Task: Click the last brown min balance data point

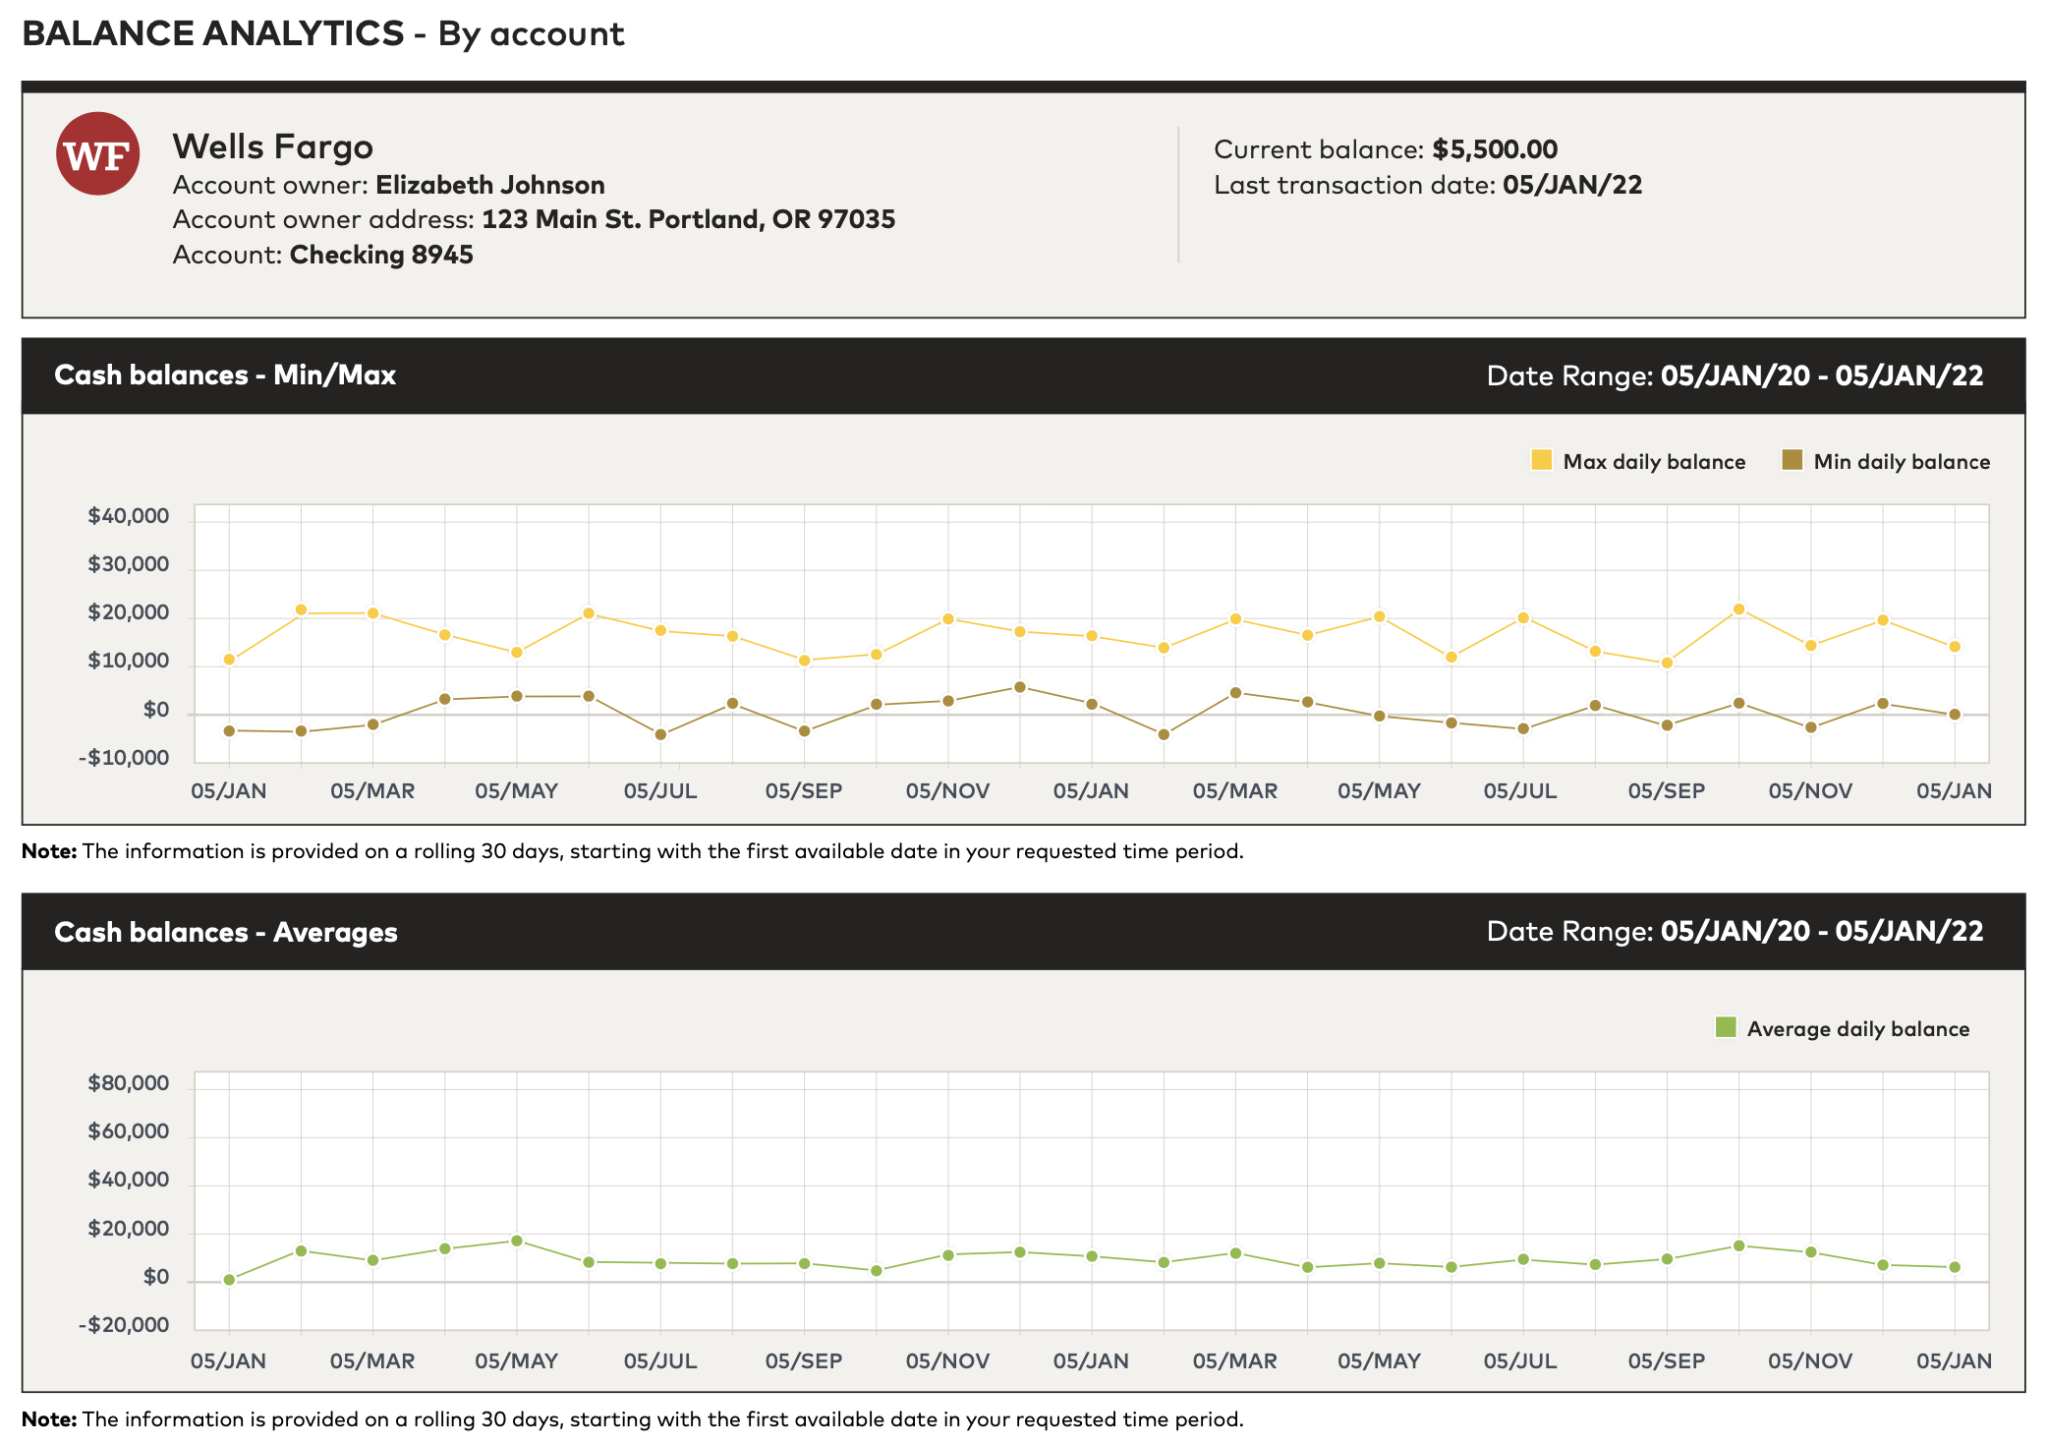Action: (x=1954, y=714)
